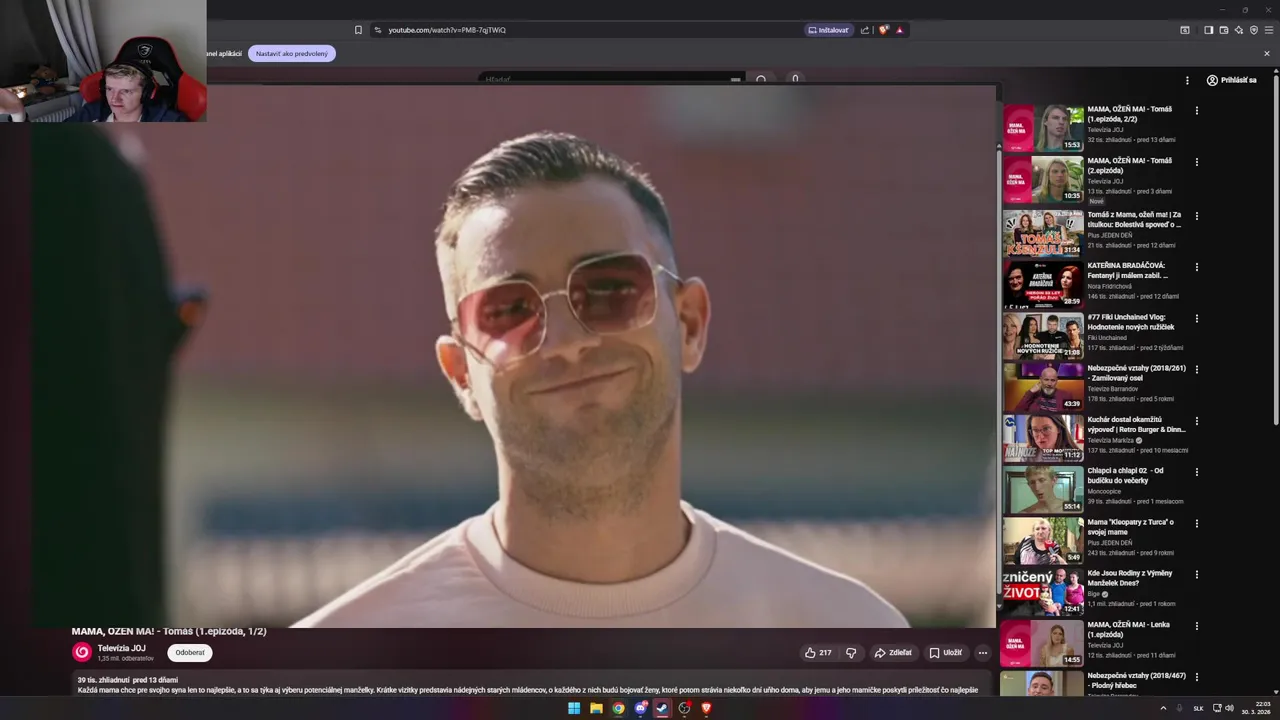Image resolution: width=1280 pixels, height=720 pixels.
Task: Open options for MAMA, OŽEŇ MA! - Lenka video
Action: tap(1196, 626)
